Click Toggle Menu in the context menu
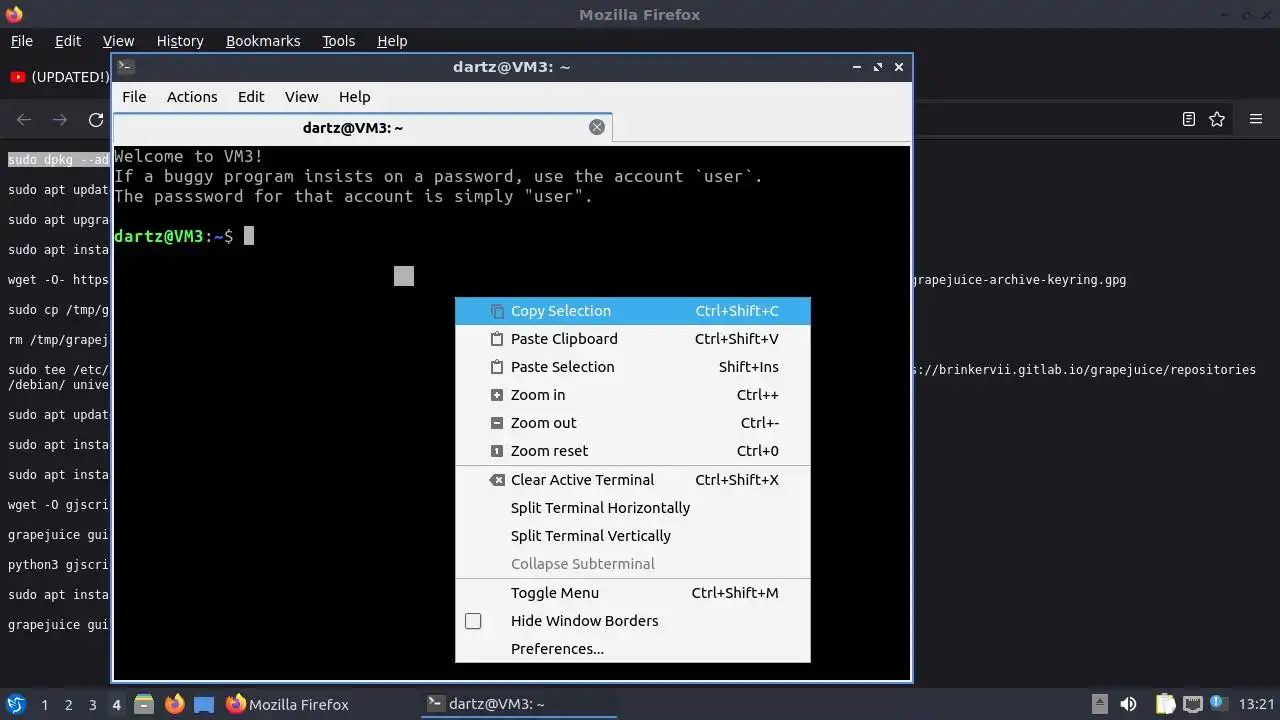The image size is (1280, 720). [632, 593]
